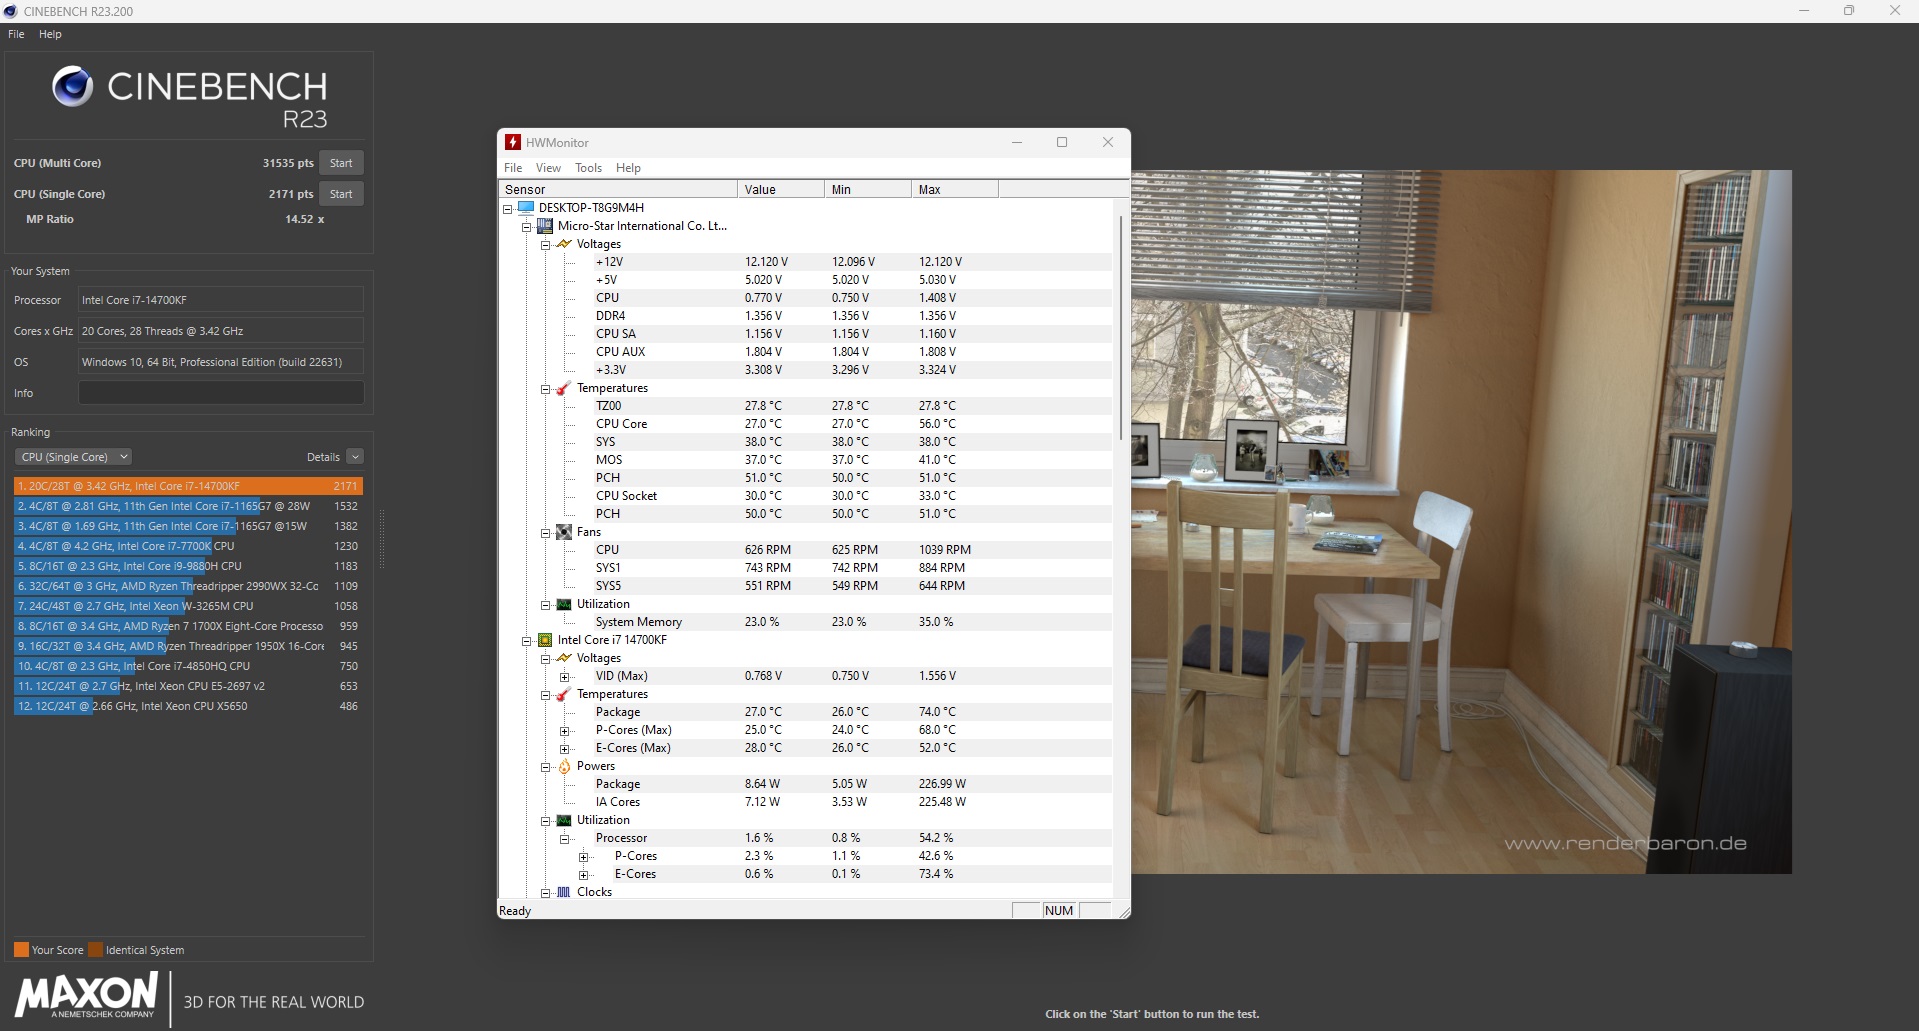Maximize the HWMonitor window
Screen dimensions: 1919x1031
click(1062, 142)
